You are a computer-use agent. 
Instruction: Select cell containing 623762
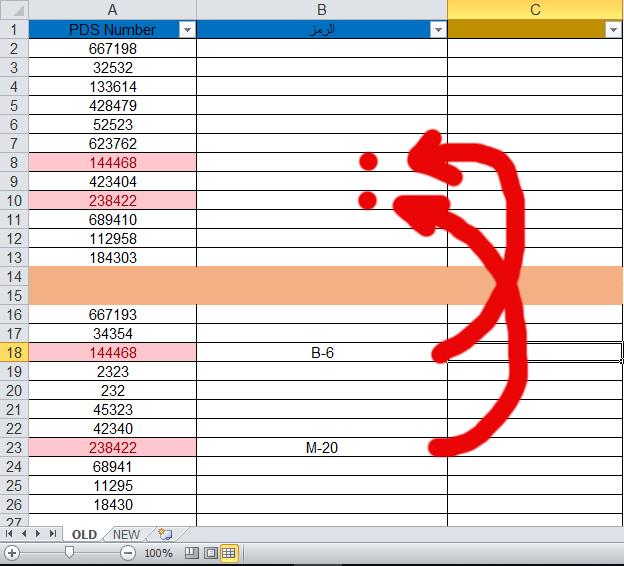(x=113, y=144)
